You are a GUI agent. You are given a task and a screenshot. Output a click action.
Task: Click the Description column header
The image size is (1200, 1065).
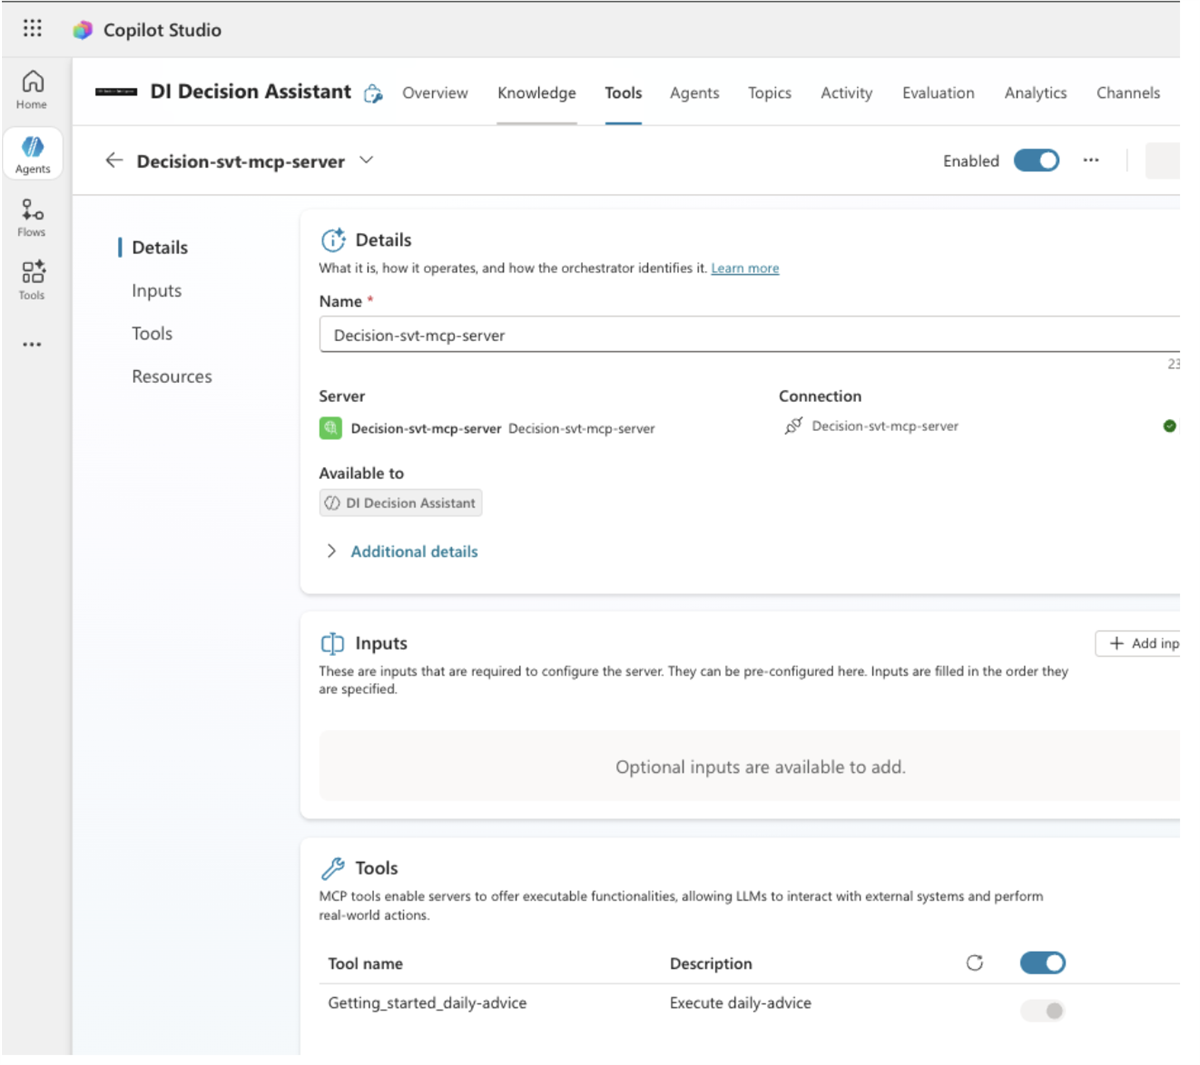(711, 964)
